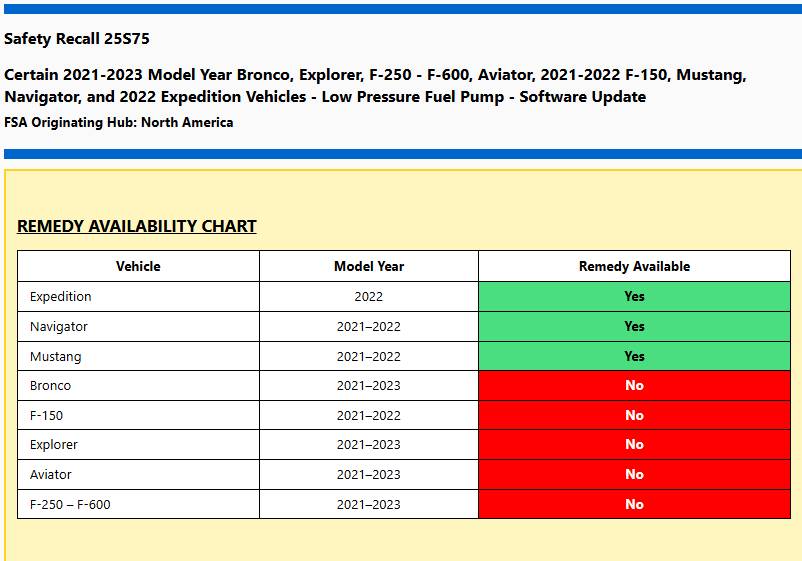
Task: Click the F-250 – F-600 row model year
Action: tap(369, 505)
